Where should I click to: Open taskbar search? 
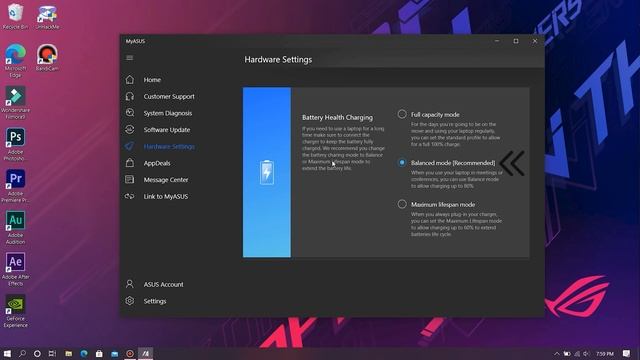22,353
